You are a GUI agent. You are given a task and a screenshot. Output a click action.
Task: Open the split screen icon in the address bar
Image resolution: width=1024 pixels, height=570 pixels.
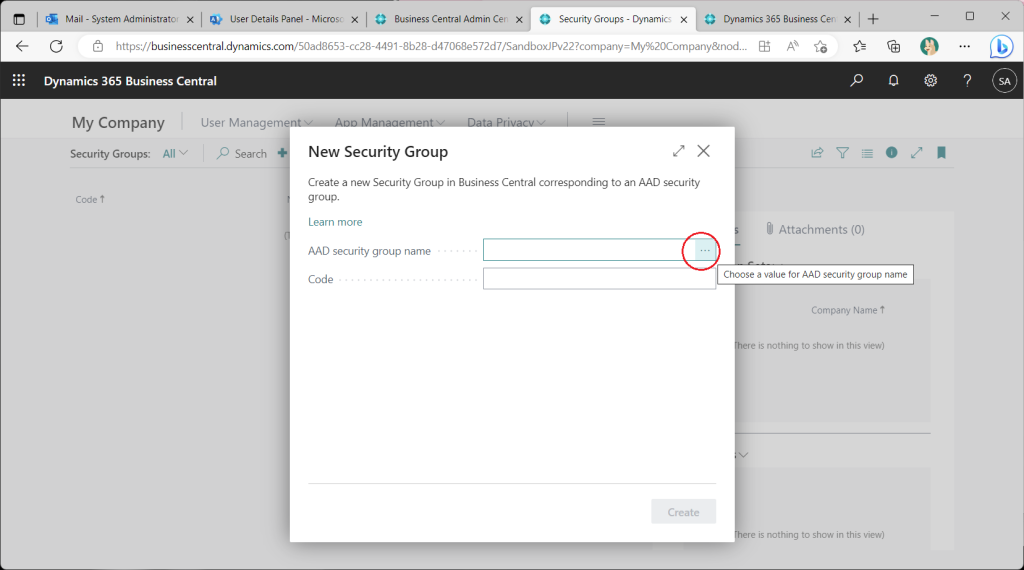click(x=764, y=46)
